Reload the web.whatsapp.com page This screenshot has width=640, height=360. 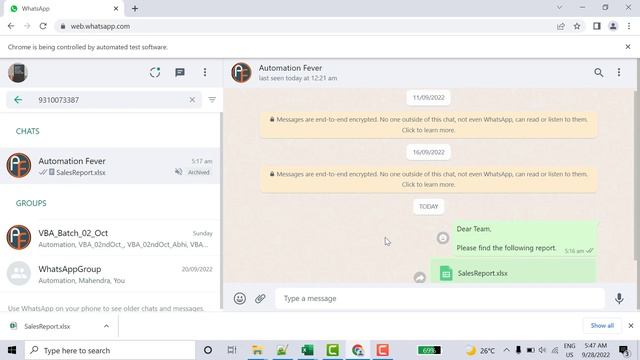point(43,26)
